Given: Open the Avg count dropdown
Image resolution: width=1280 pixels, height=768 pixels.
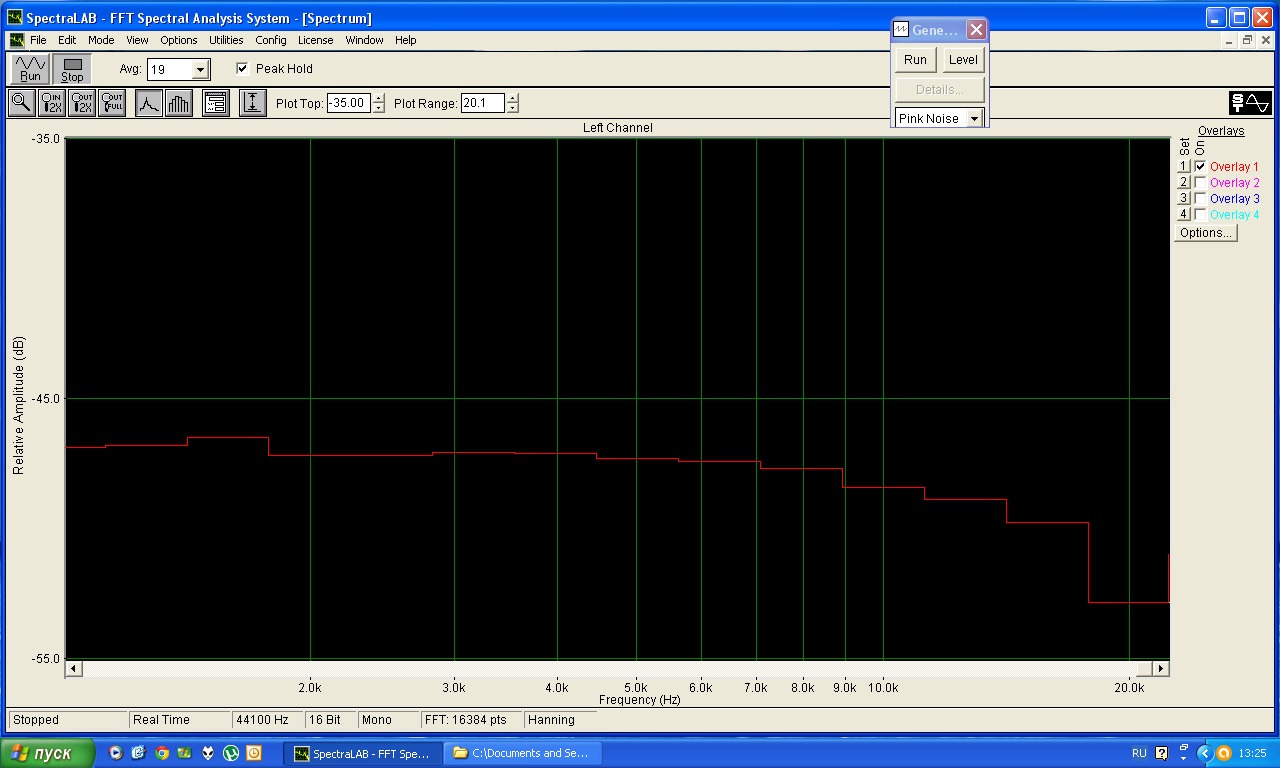Looking at the screenshot, I should point(200,70).
